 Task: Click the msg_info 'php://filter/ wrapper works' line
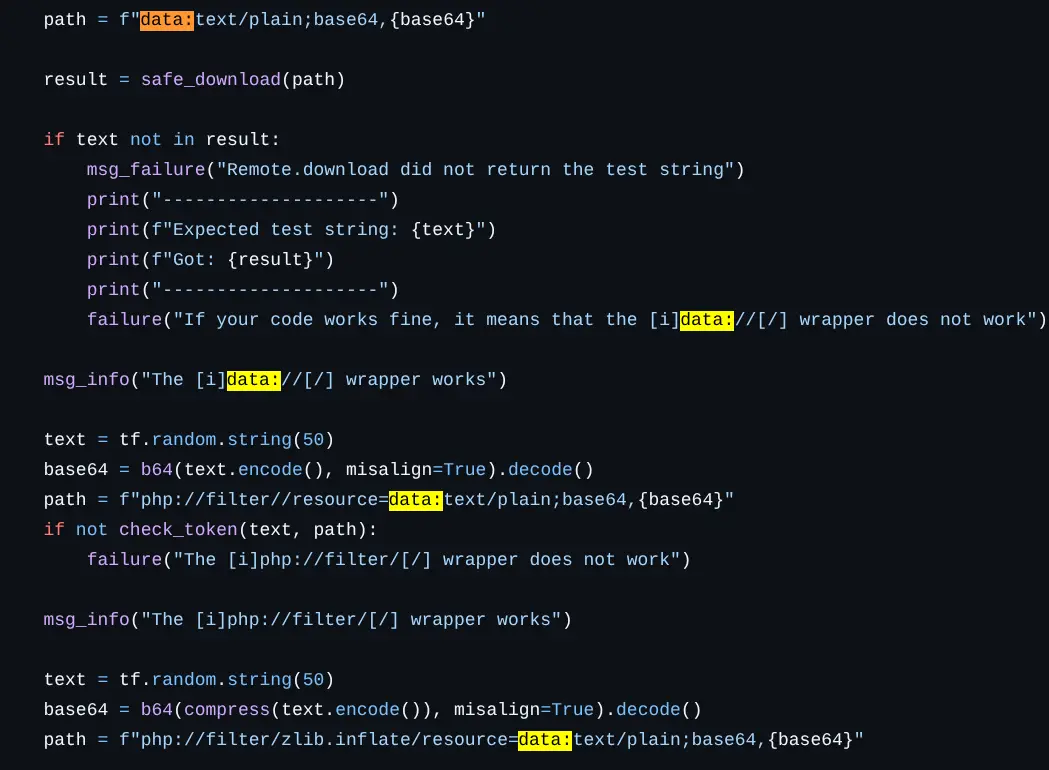[306, 619]
